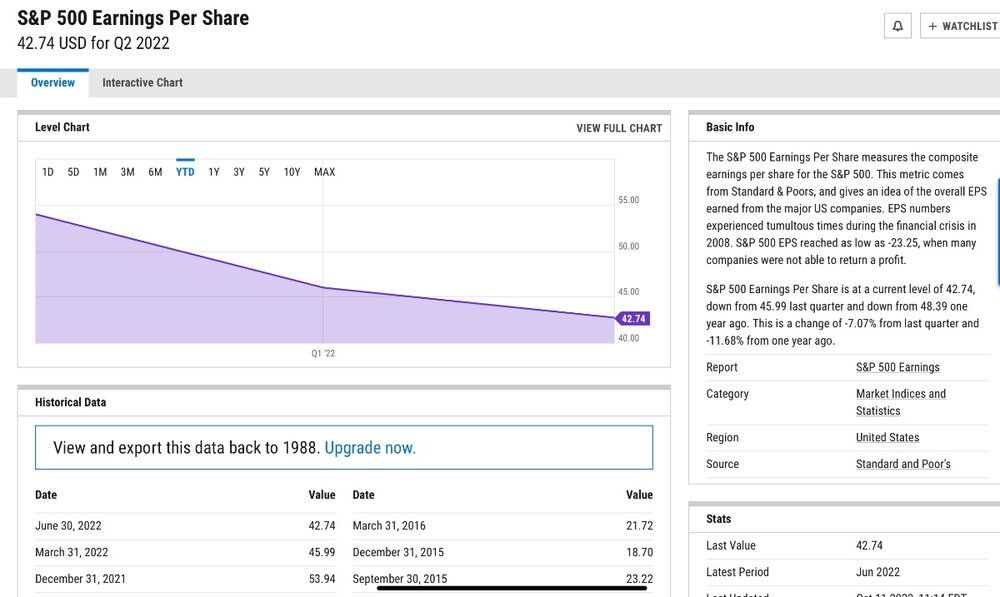Select the YTD chart range
The width and height of the screenshot is (1000, 597).
(x=185, y=172)
